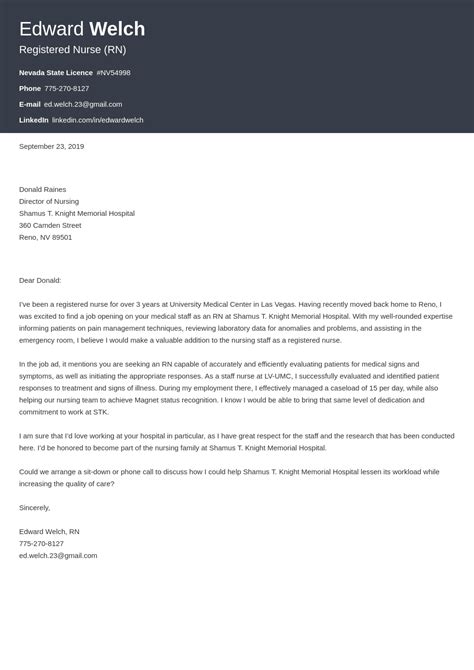Click the Dear Donald: salutation
This screenshot has width=474, height=670.
pyautogui.click(x=40, y=280)
